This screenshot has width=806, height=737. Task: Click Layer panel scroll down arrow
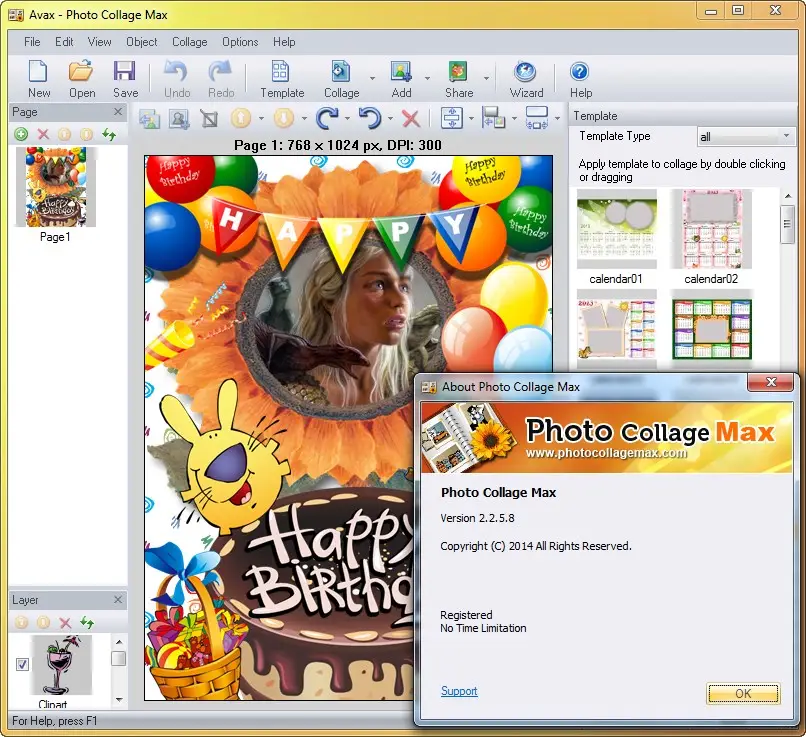[119, 699]
